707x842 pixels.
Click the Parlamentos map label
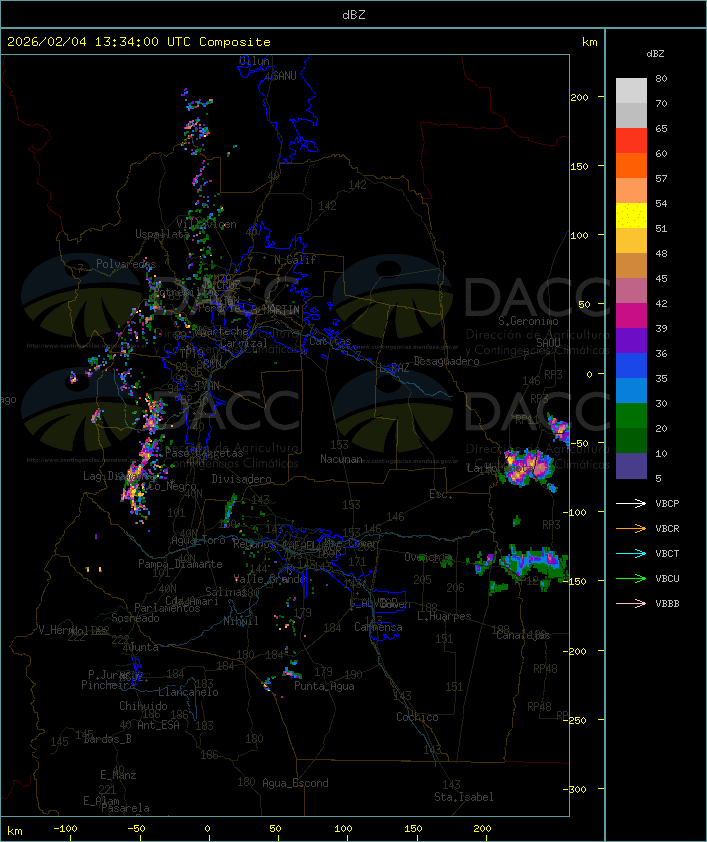pyautogui.click(x=167, y=608)
